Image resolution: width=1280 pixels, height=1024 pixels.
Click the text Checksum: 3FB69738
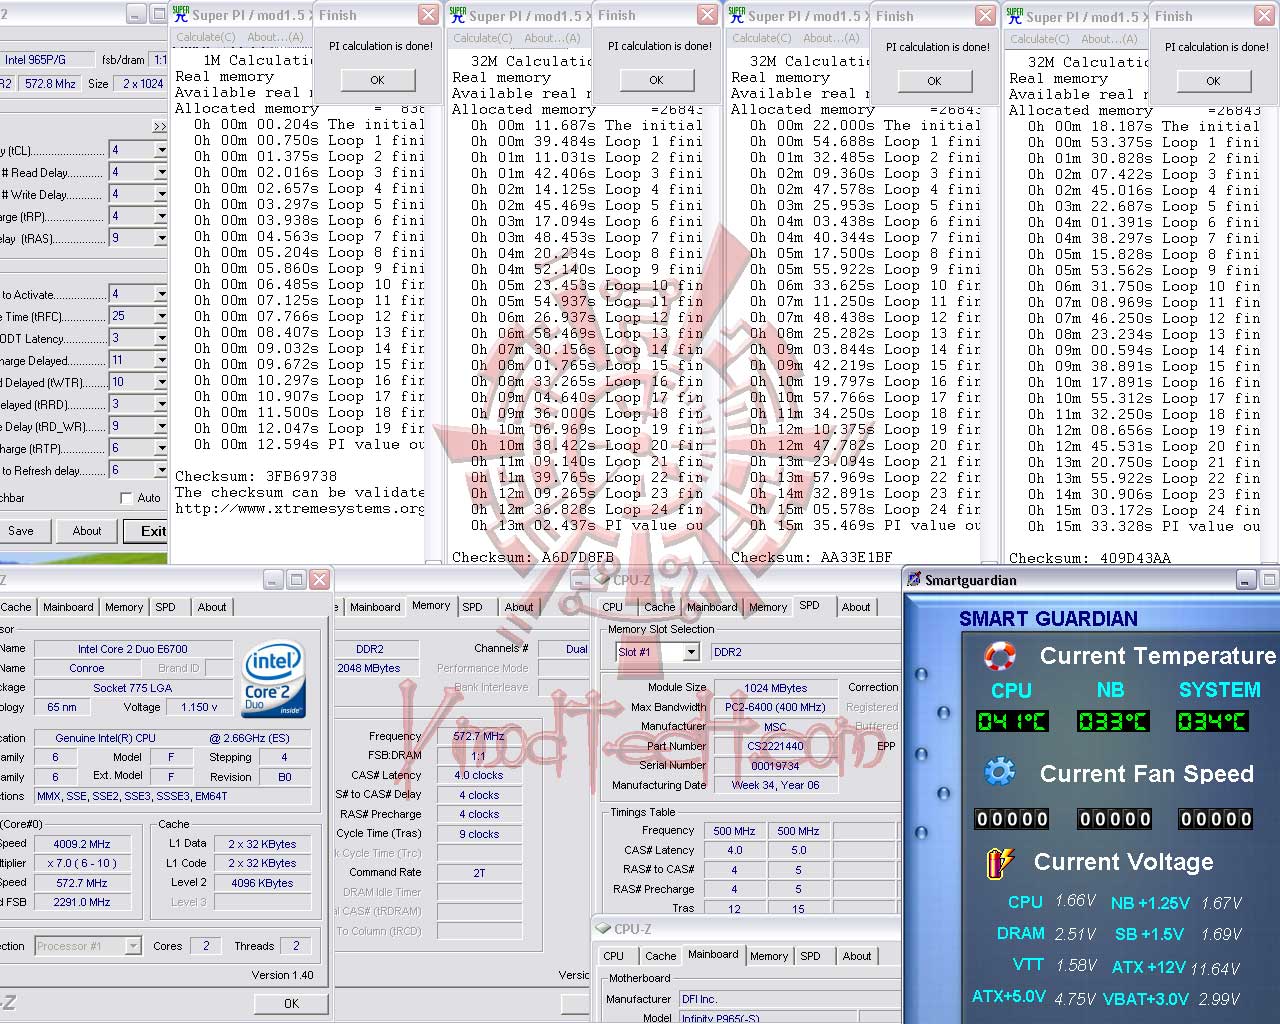256,477
